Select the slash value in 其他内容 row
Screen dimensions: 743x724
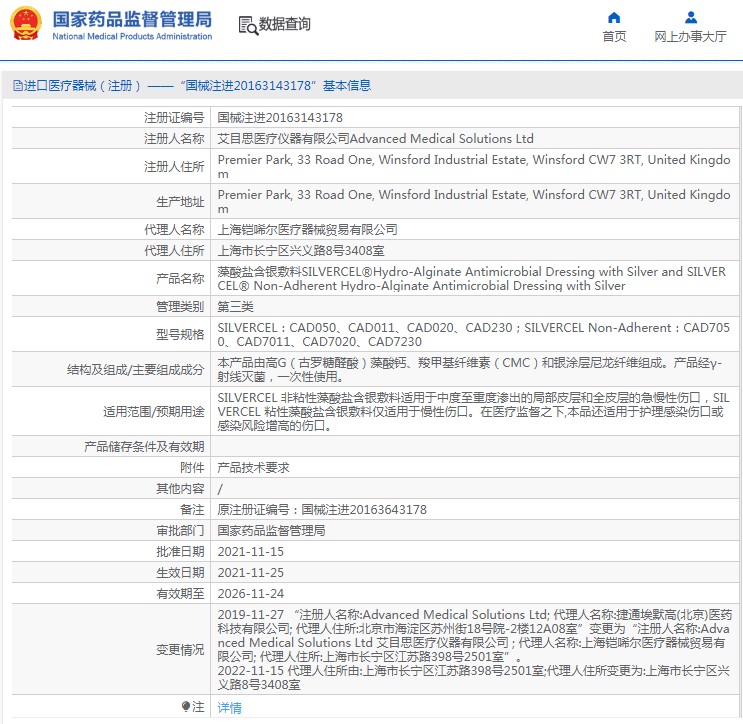(x=220, y=489)
